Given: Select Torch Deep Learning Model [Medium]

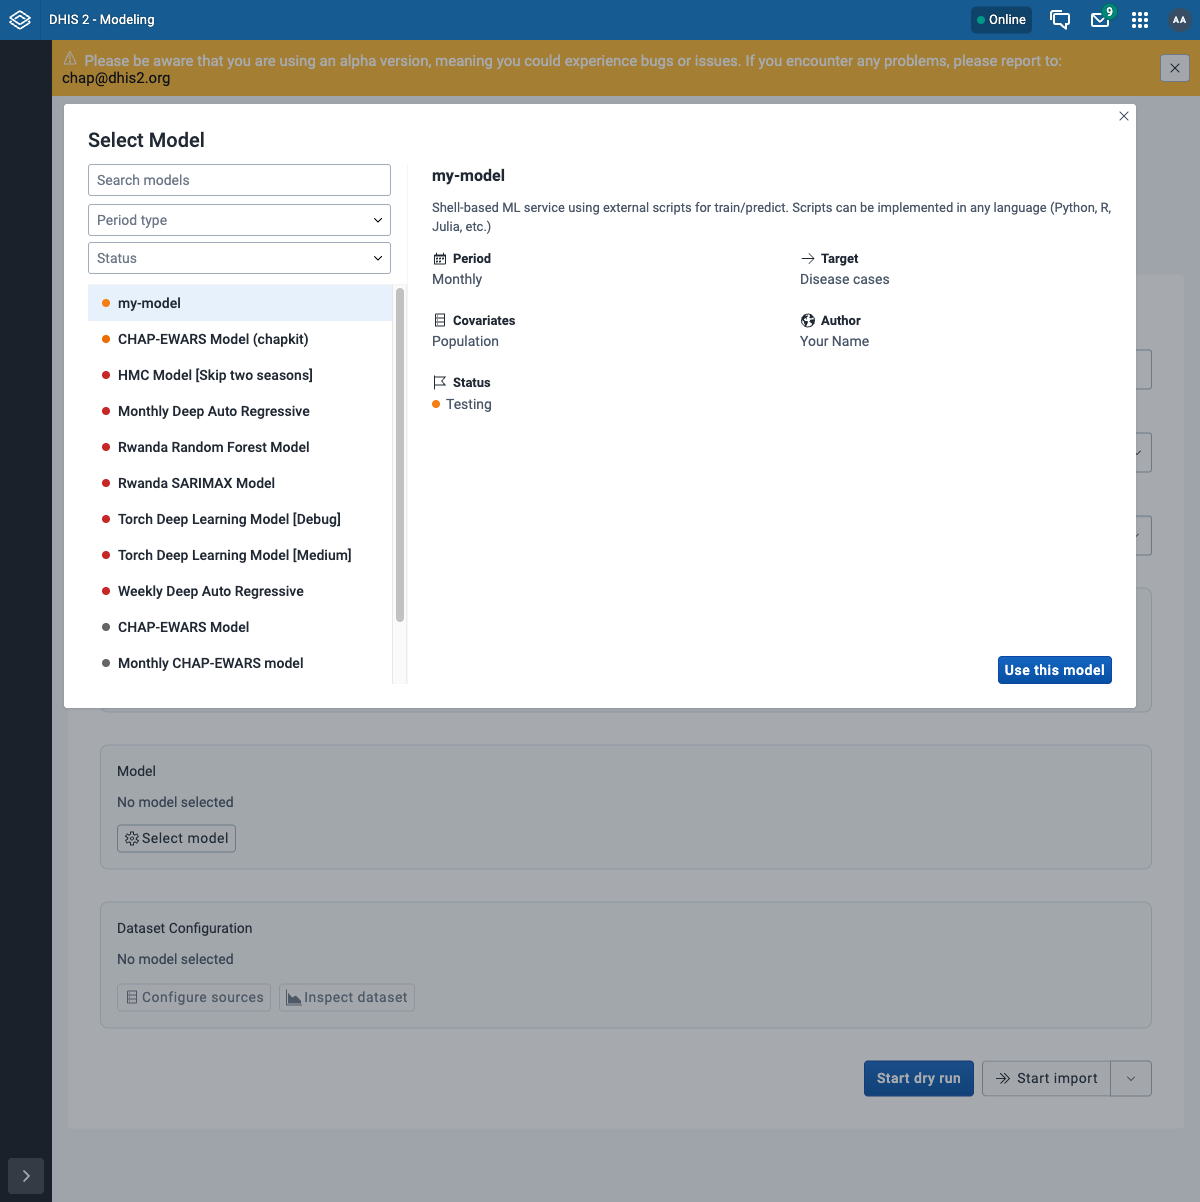Looking at the screenshot, I should click(x=240, y=555).
